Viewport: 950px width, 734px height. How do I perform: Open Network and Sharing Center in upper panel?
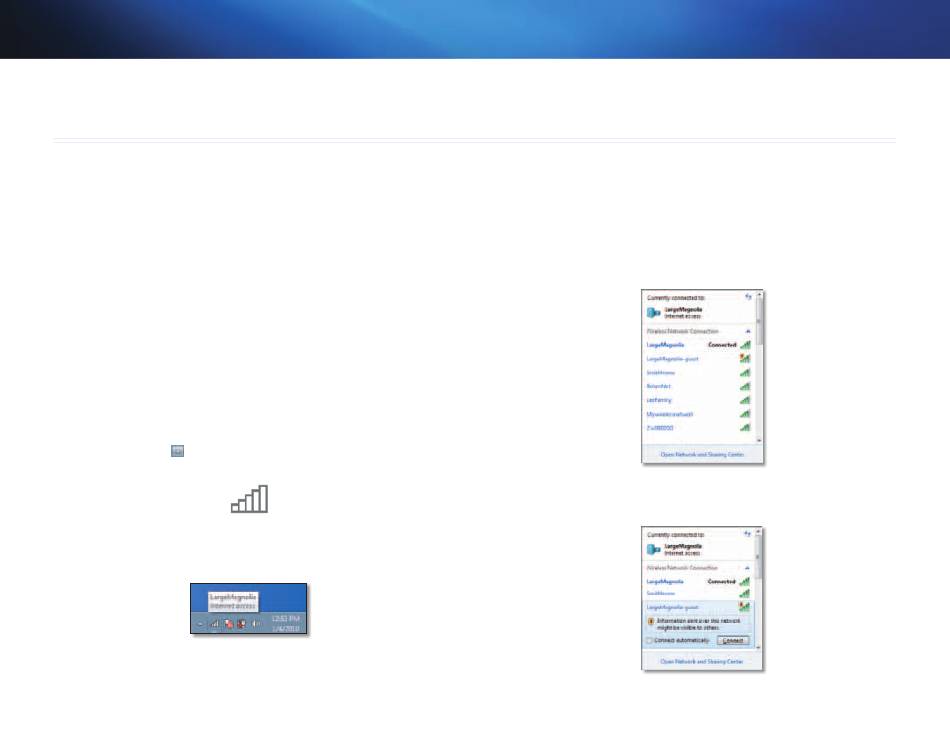[x=701, y=454]
